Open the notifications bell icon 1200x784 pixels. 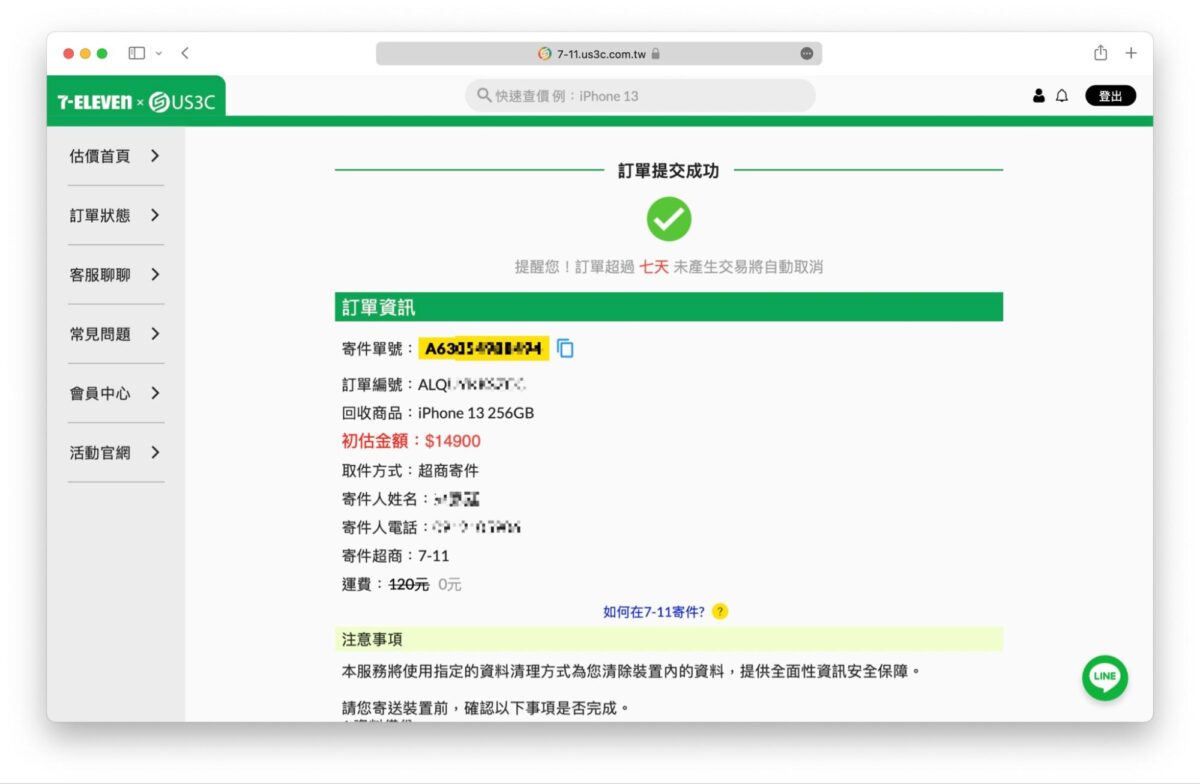[1062, 96]
